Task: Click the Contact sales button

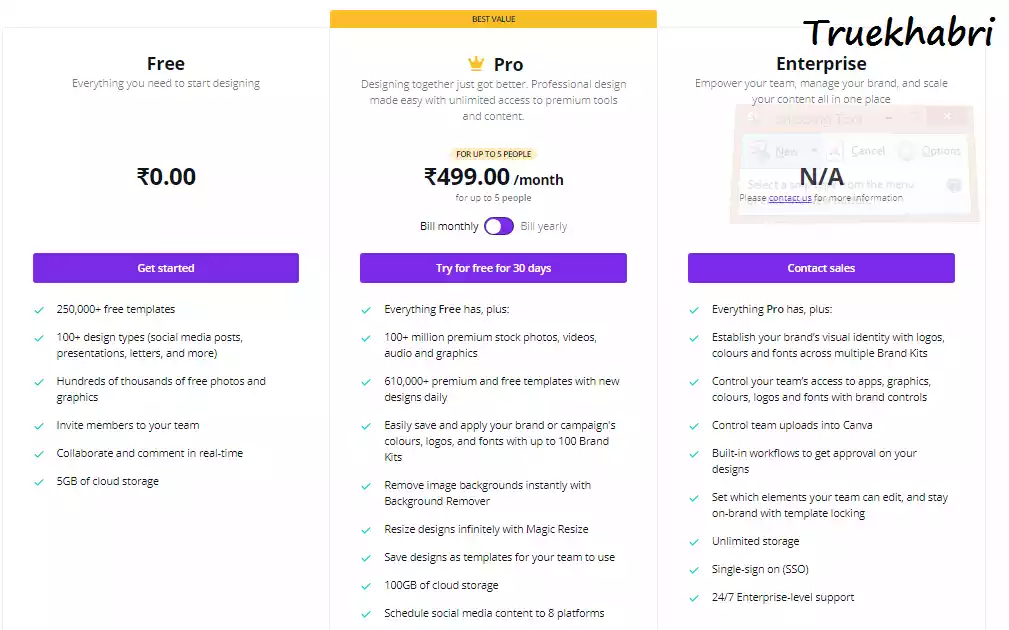Action: (x=821, y=268)
